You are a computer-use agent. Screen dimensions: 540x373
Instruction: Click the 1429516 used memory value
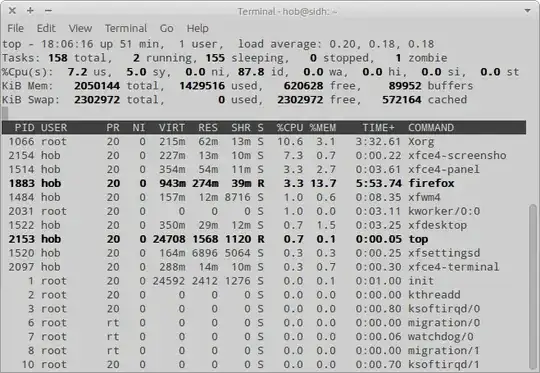pyautogui.click(x=202, y=86)
